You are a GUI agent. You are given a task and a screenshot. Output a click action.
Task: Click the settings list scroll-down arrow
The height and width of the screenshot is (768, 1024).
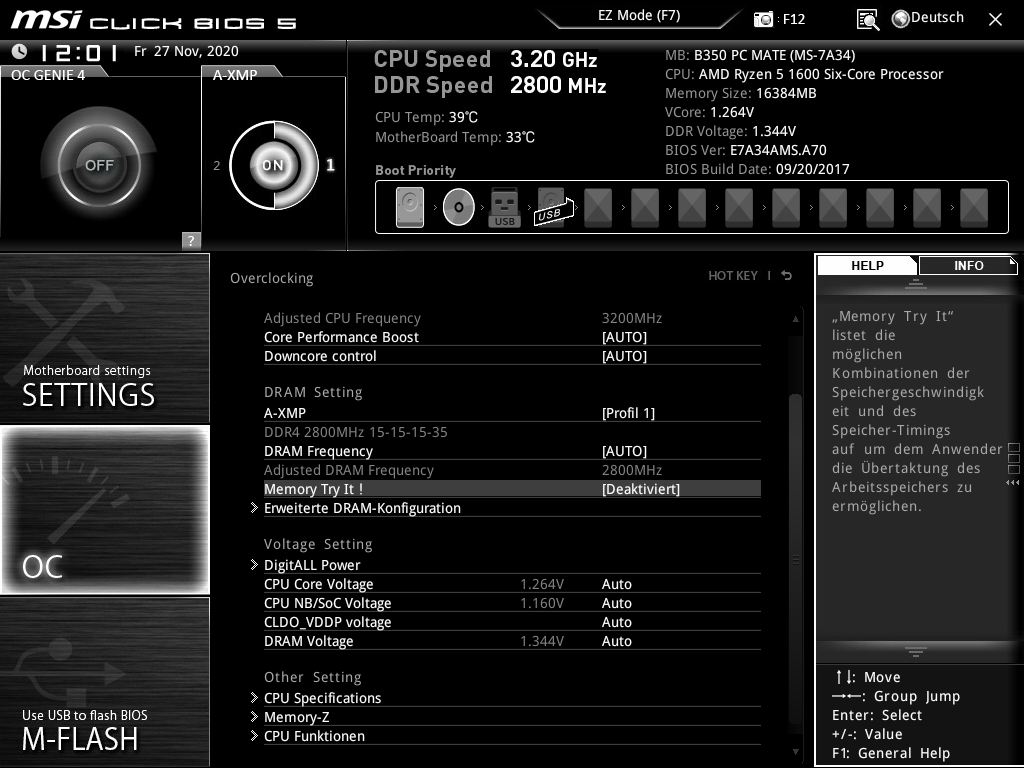[x=795, y=752]
